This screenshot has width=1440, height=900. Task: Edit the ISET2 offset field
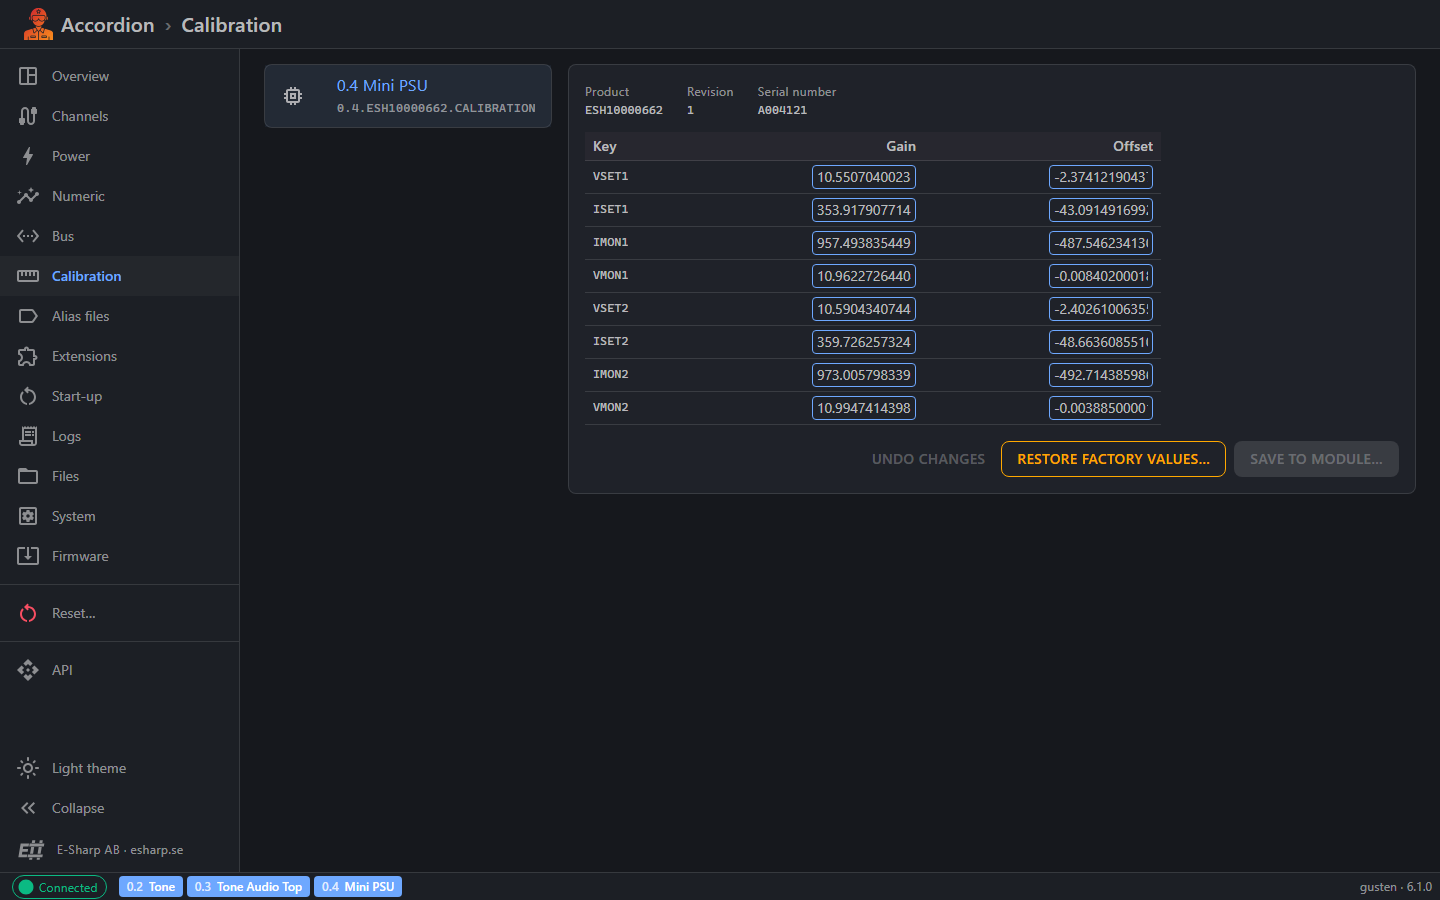[x=1101, y=342]
